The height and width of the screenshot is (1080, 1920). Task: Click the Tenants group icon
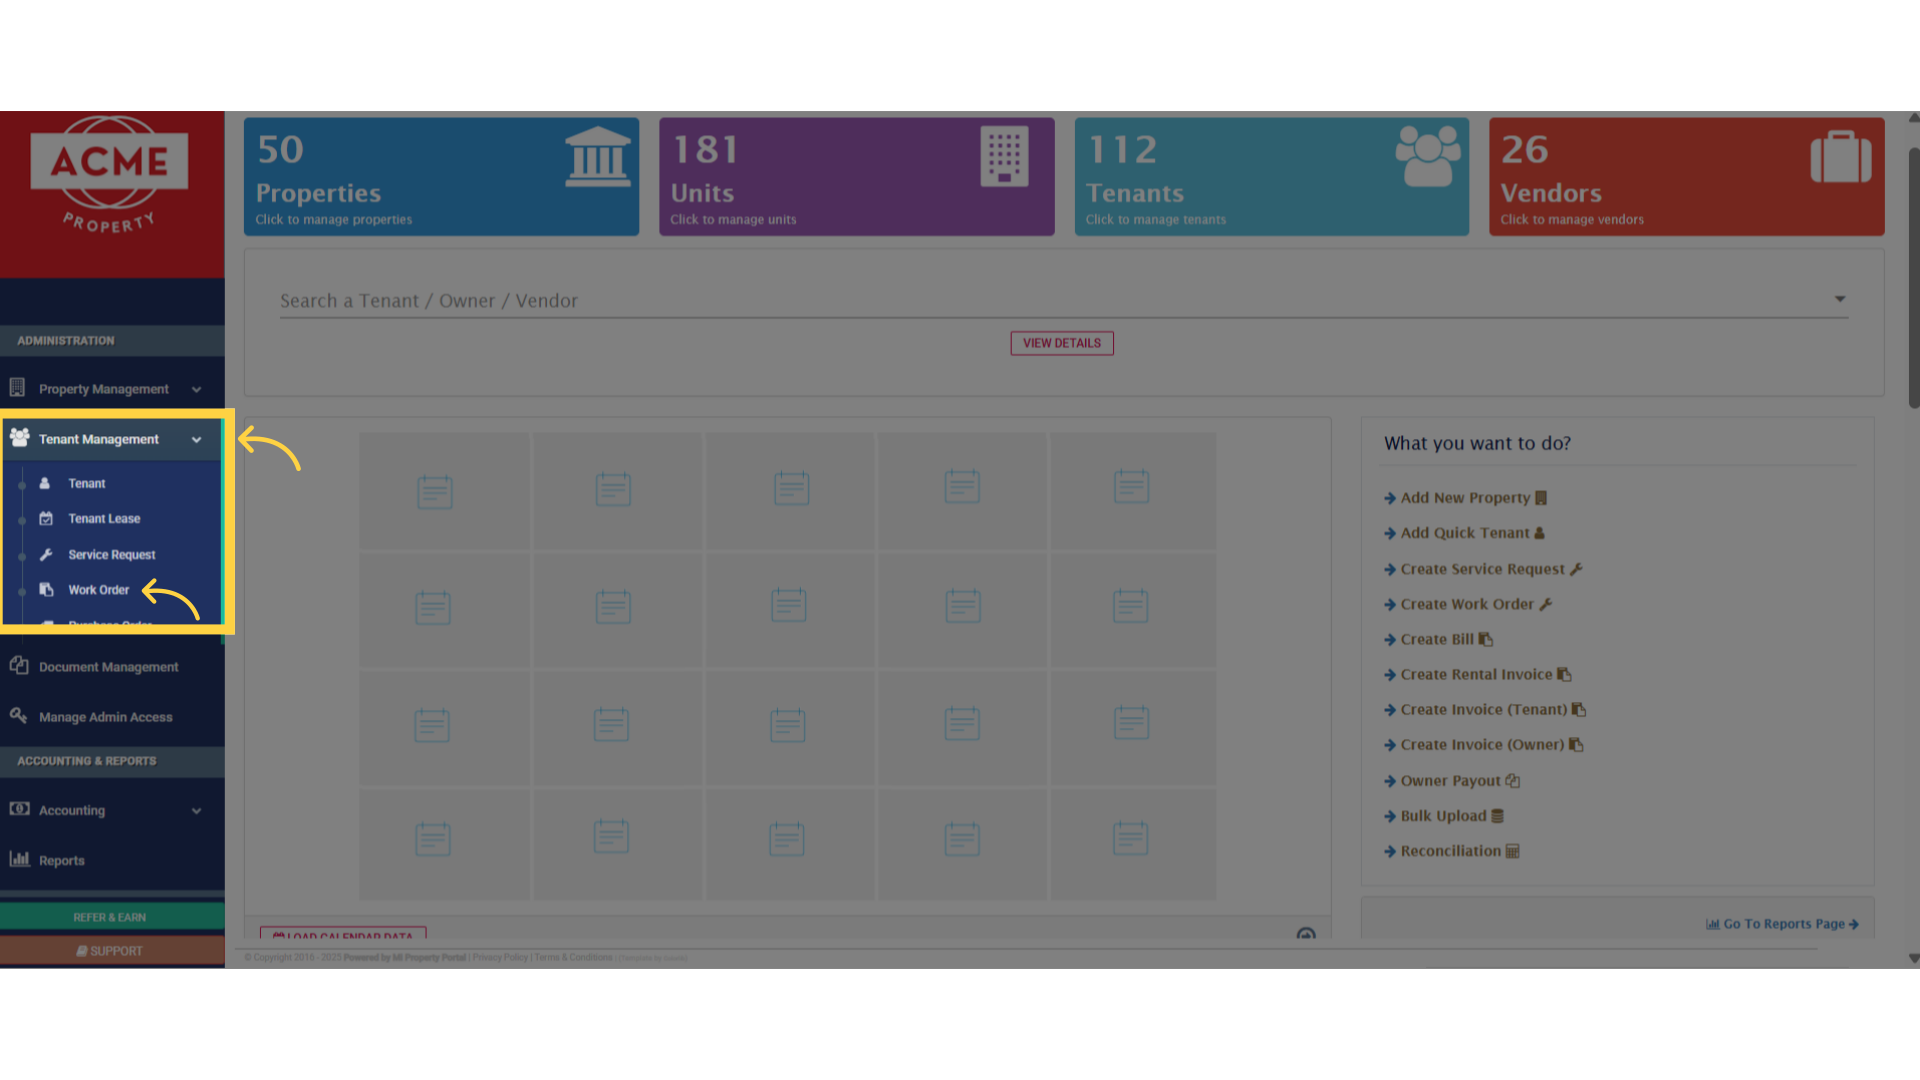tap(1427, 156)
